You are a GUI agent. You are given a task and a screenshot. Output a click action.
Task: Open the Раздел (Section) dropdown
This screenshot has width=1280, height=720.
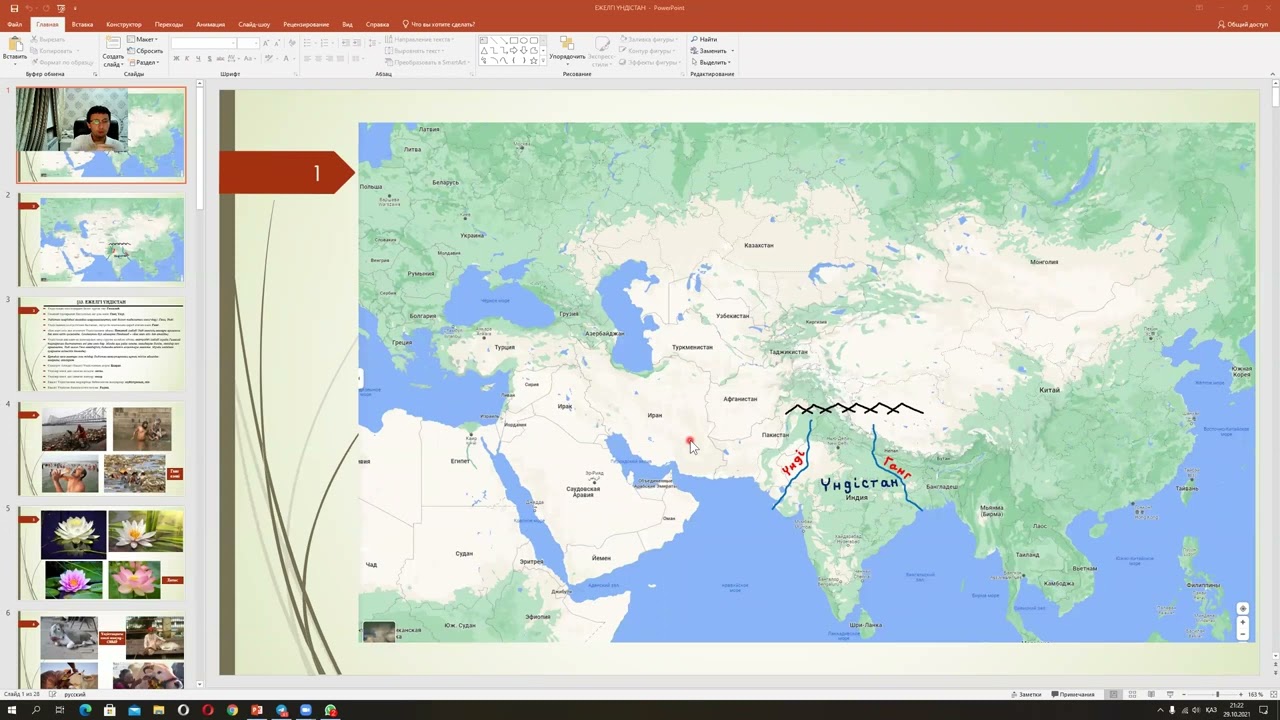tap(144, 62)
